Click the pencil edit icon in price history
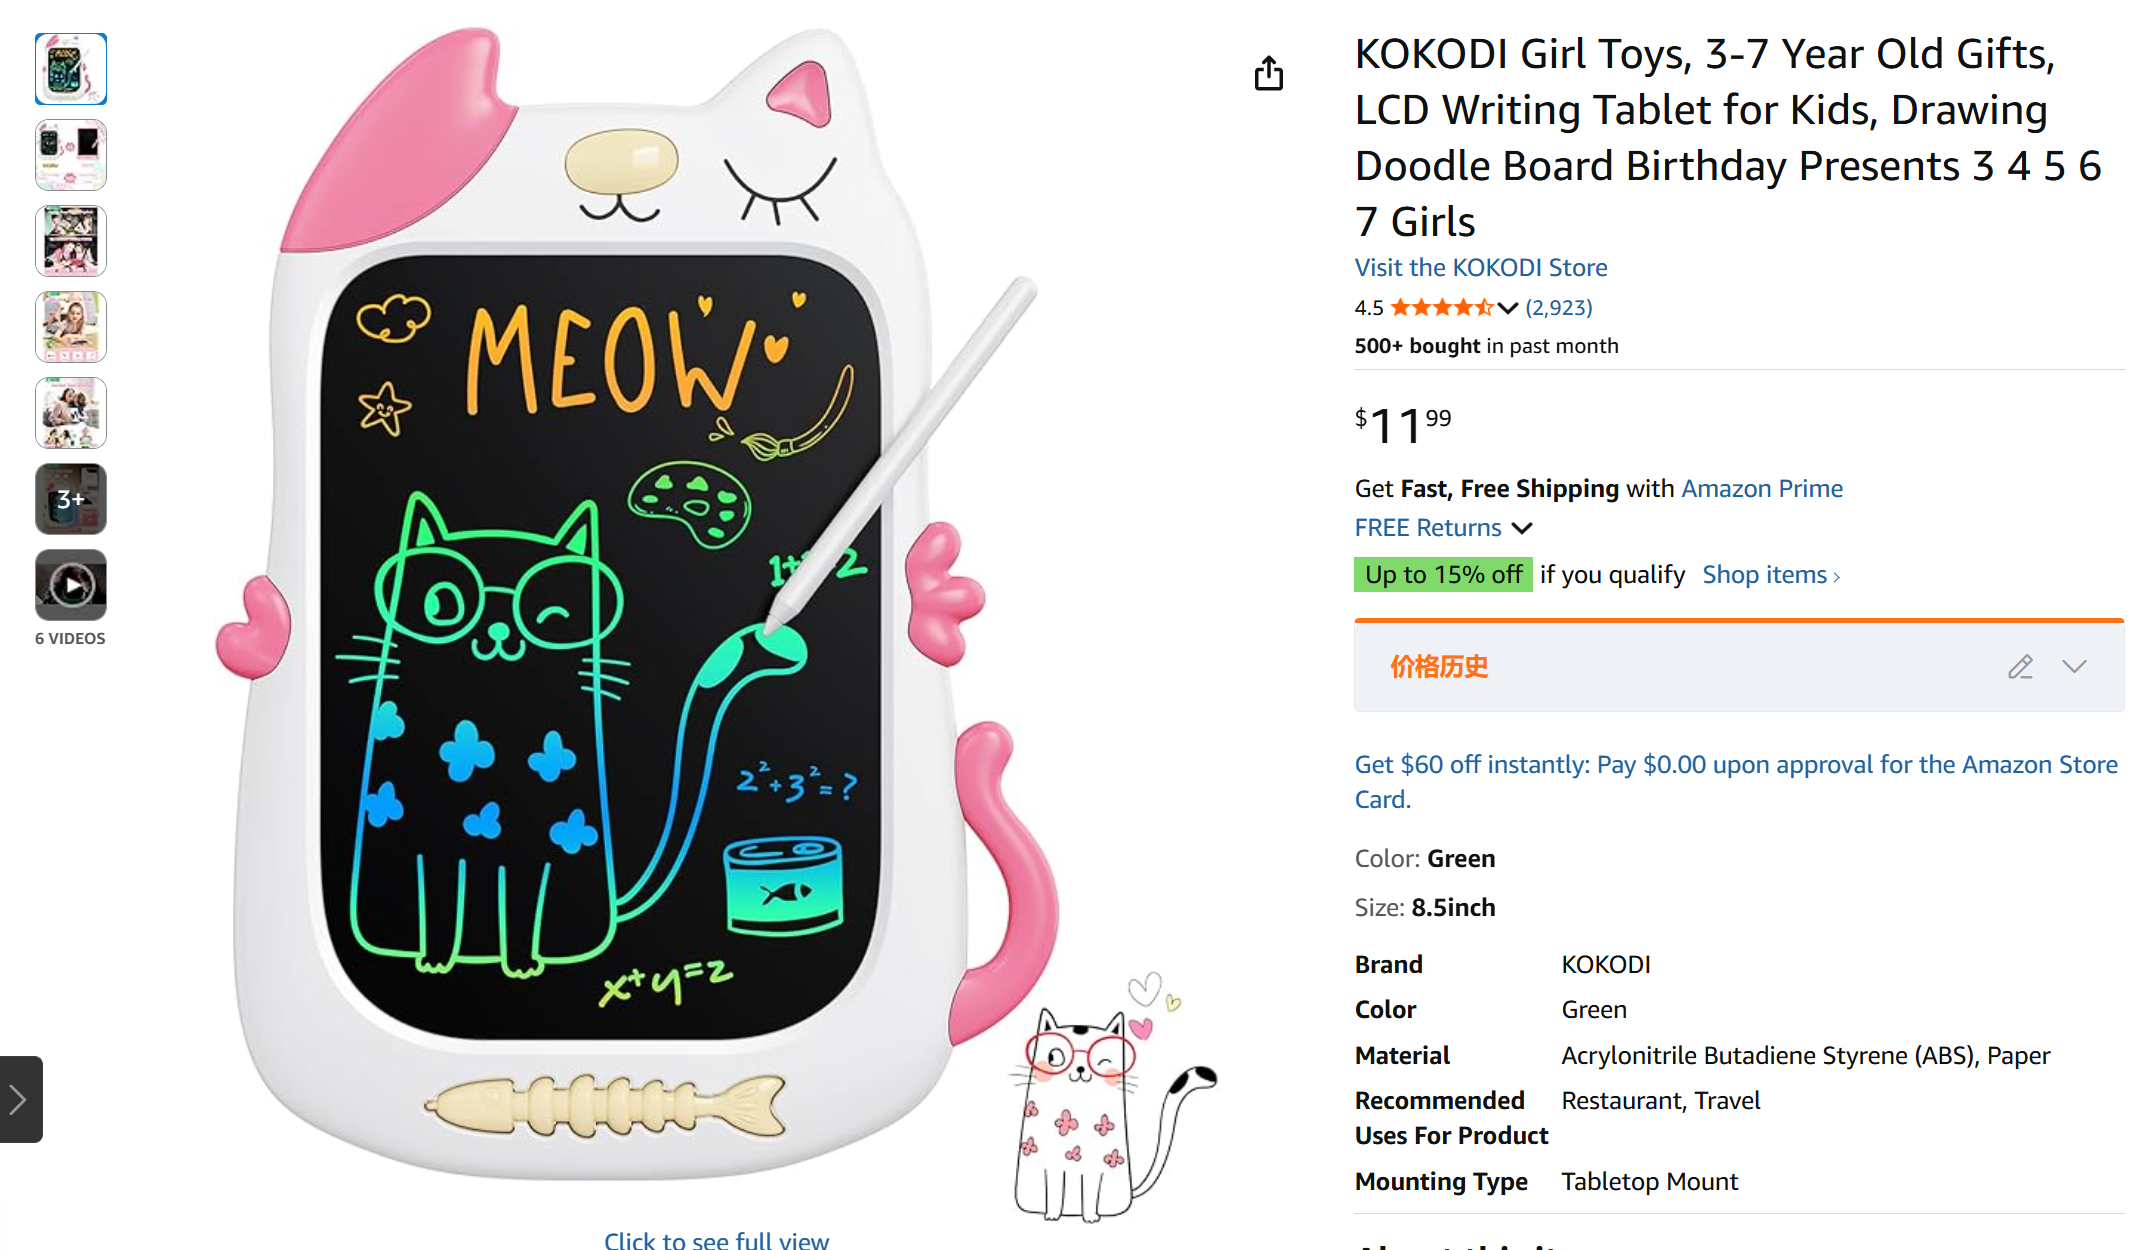2153x1250 pixels. tap(2020, 667)
